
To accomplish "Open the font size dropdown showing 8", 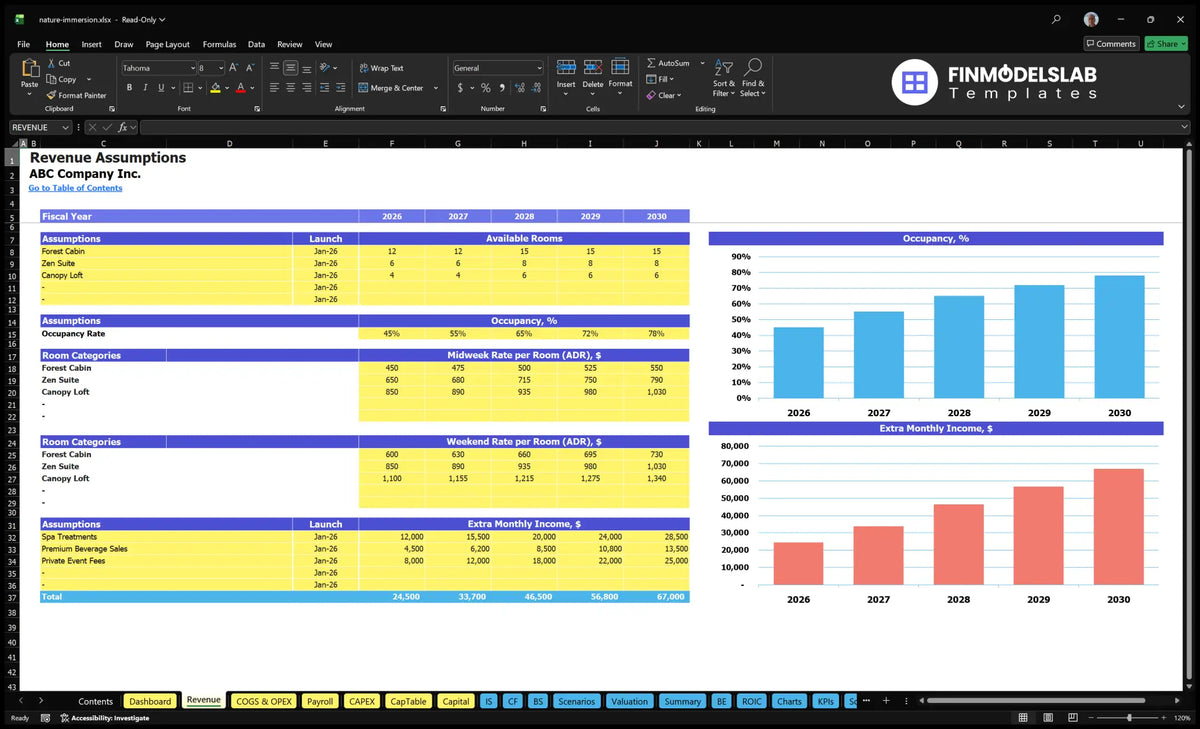I will (219, 68).
